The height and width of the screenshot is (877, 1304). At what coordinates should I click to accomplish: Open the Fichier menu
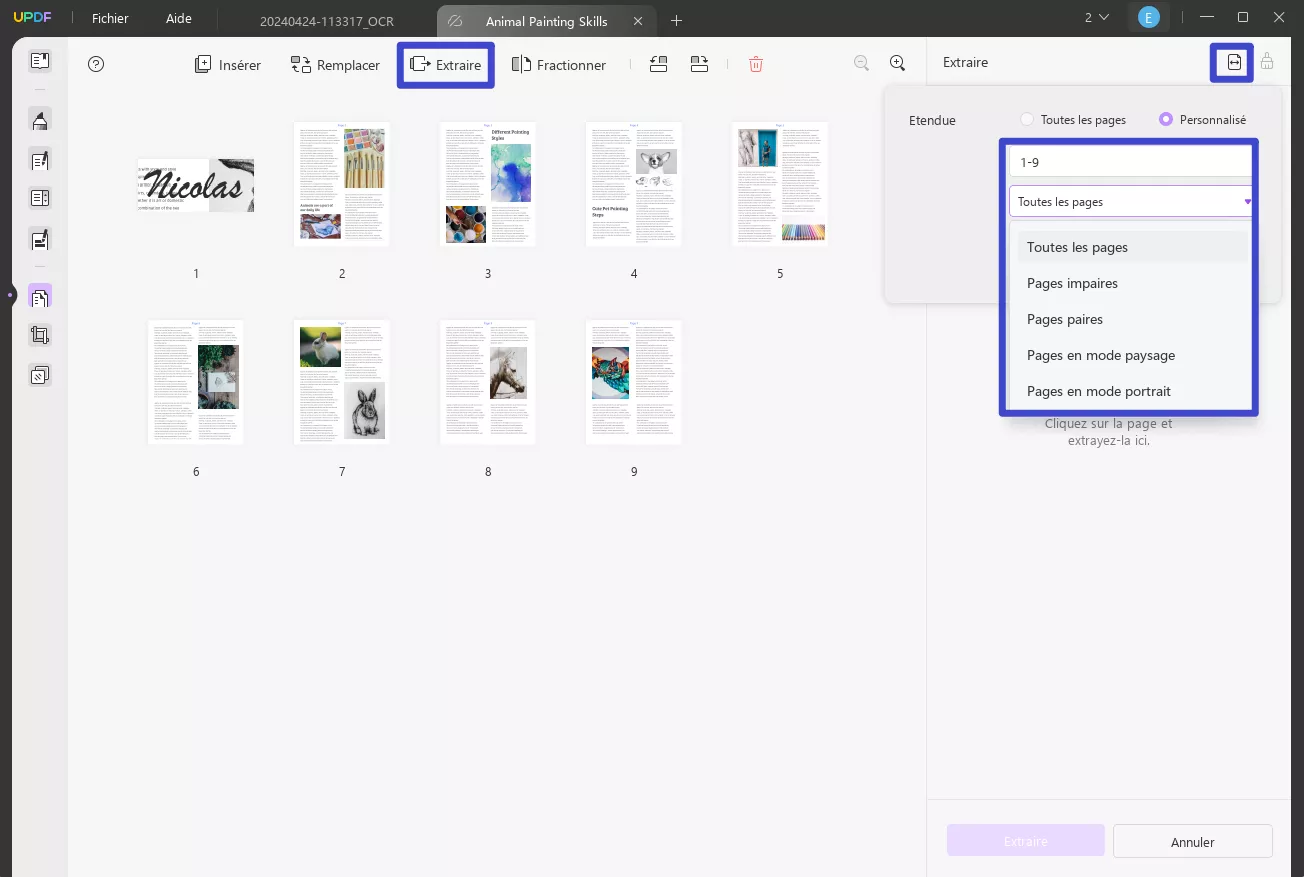pos(110,18)
